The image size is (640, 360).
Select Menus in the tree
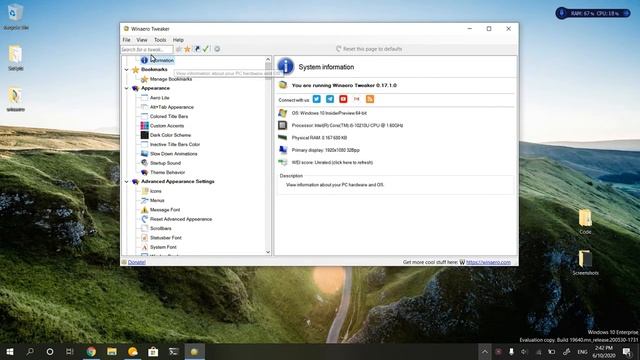tap(157, 201)
